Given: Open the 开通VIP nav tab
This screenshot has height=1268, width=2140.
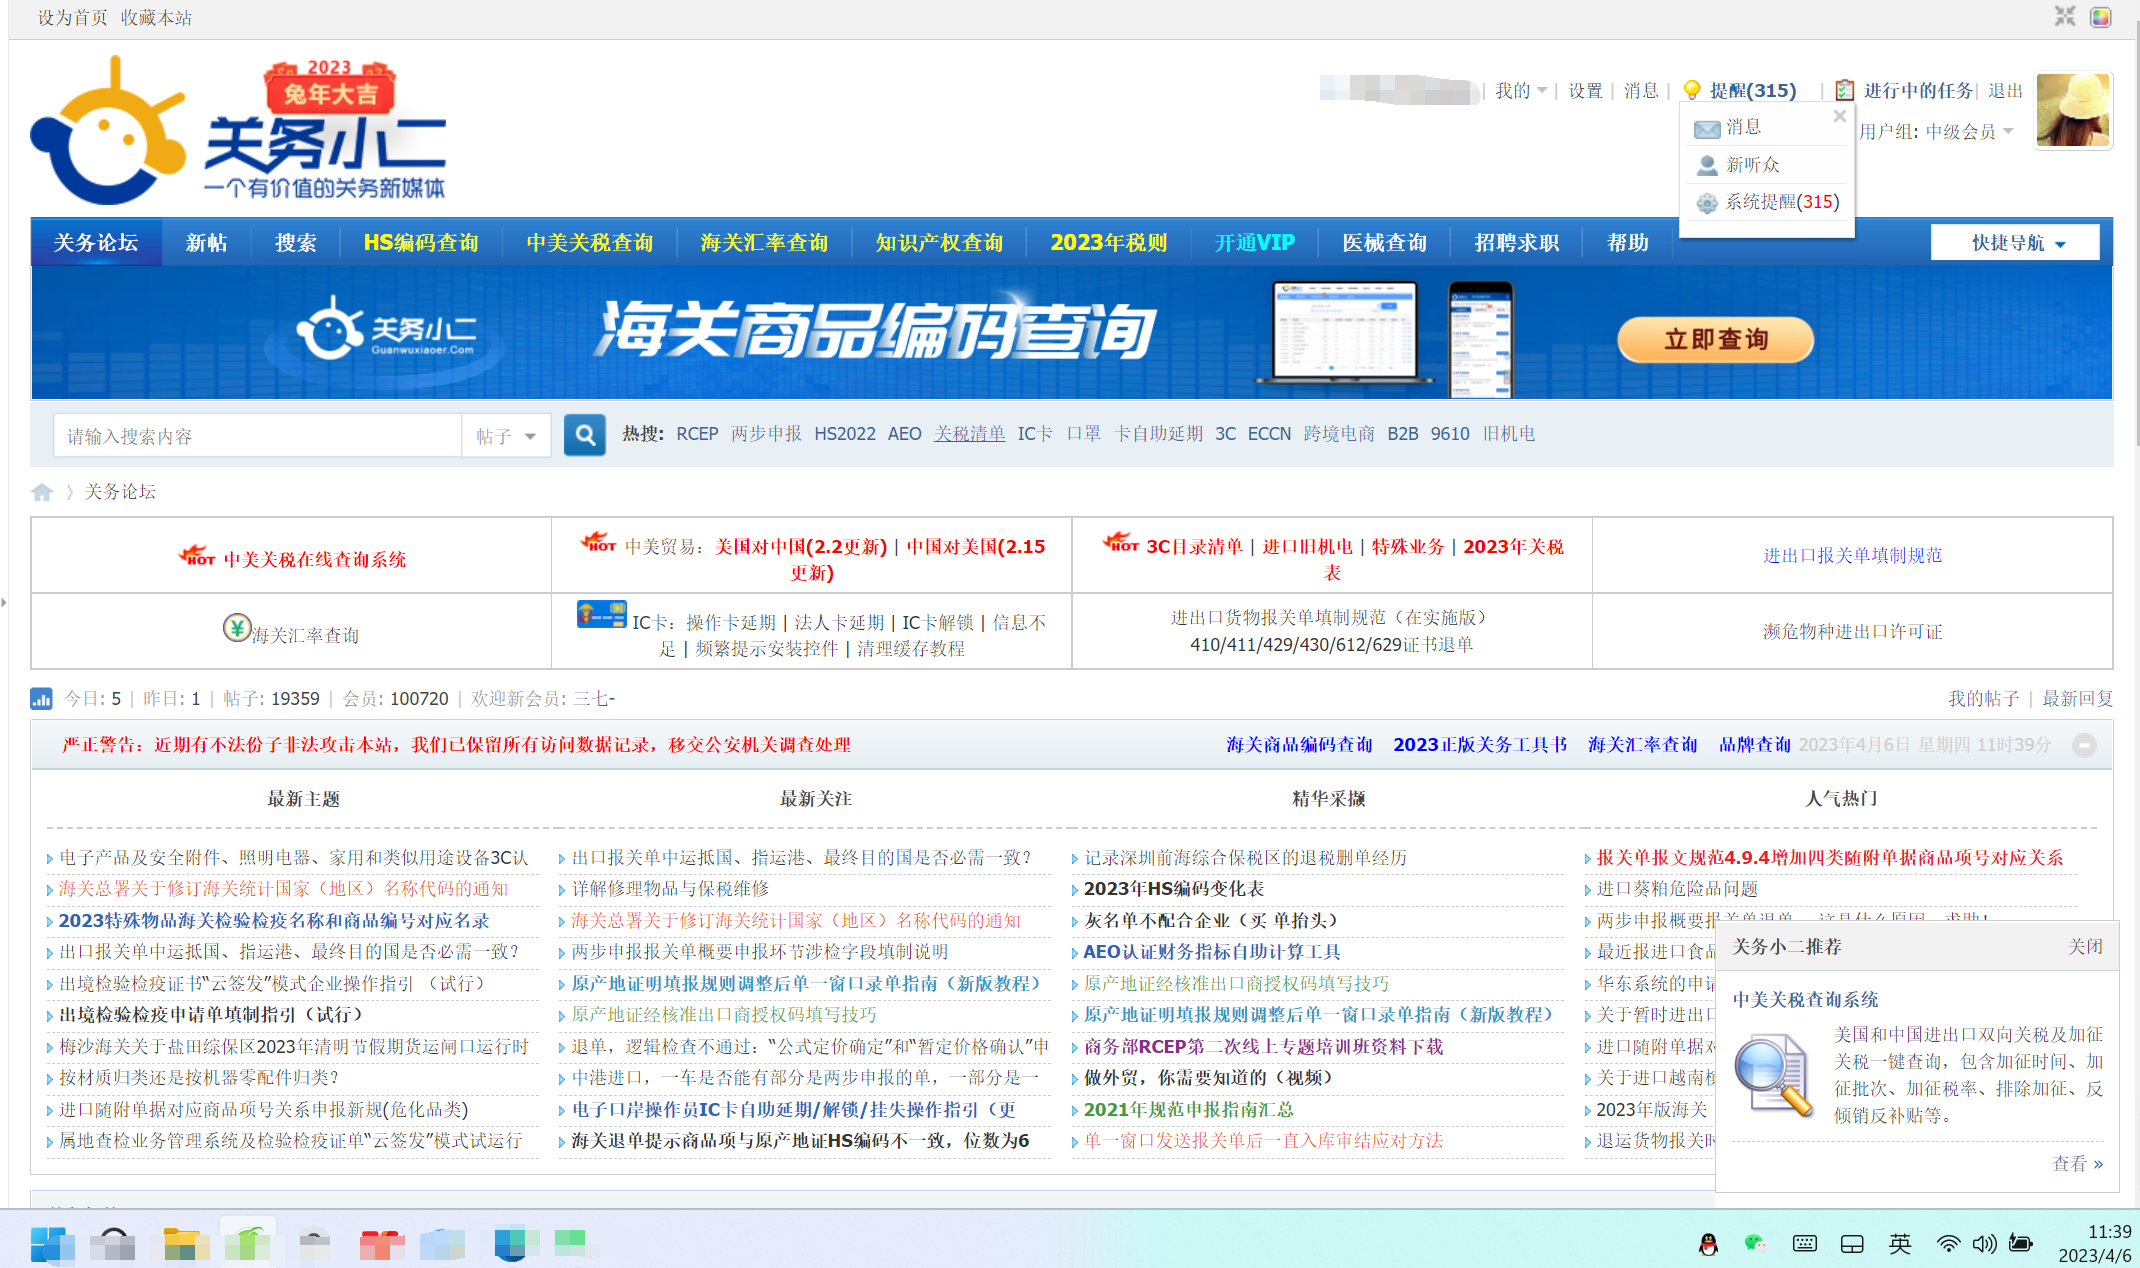Looking at the screenshot, I should tap(1254, 243).
